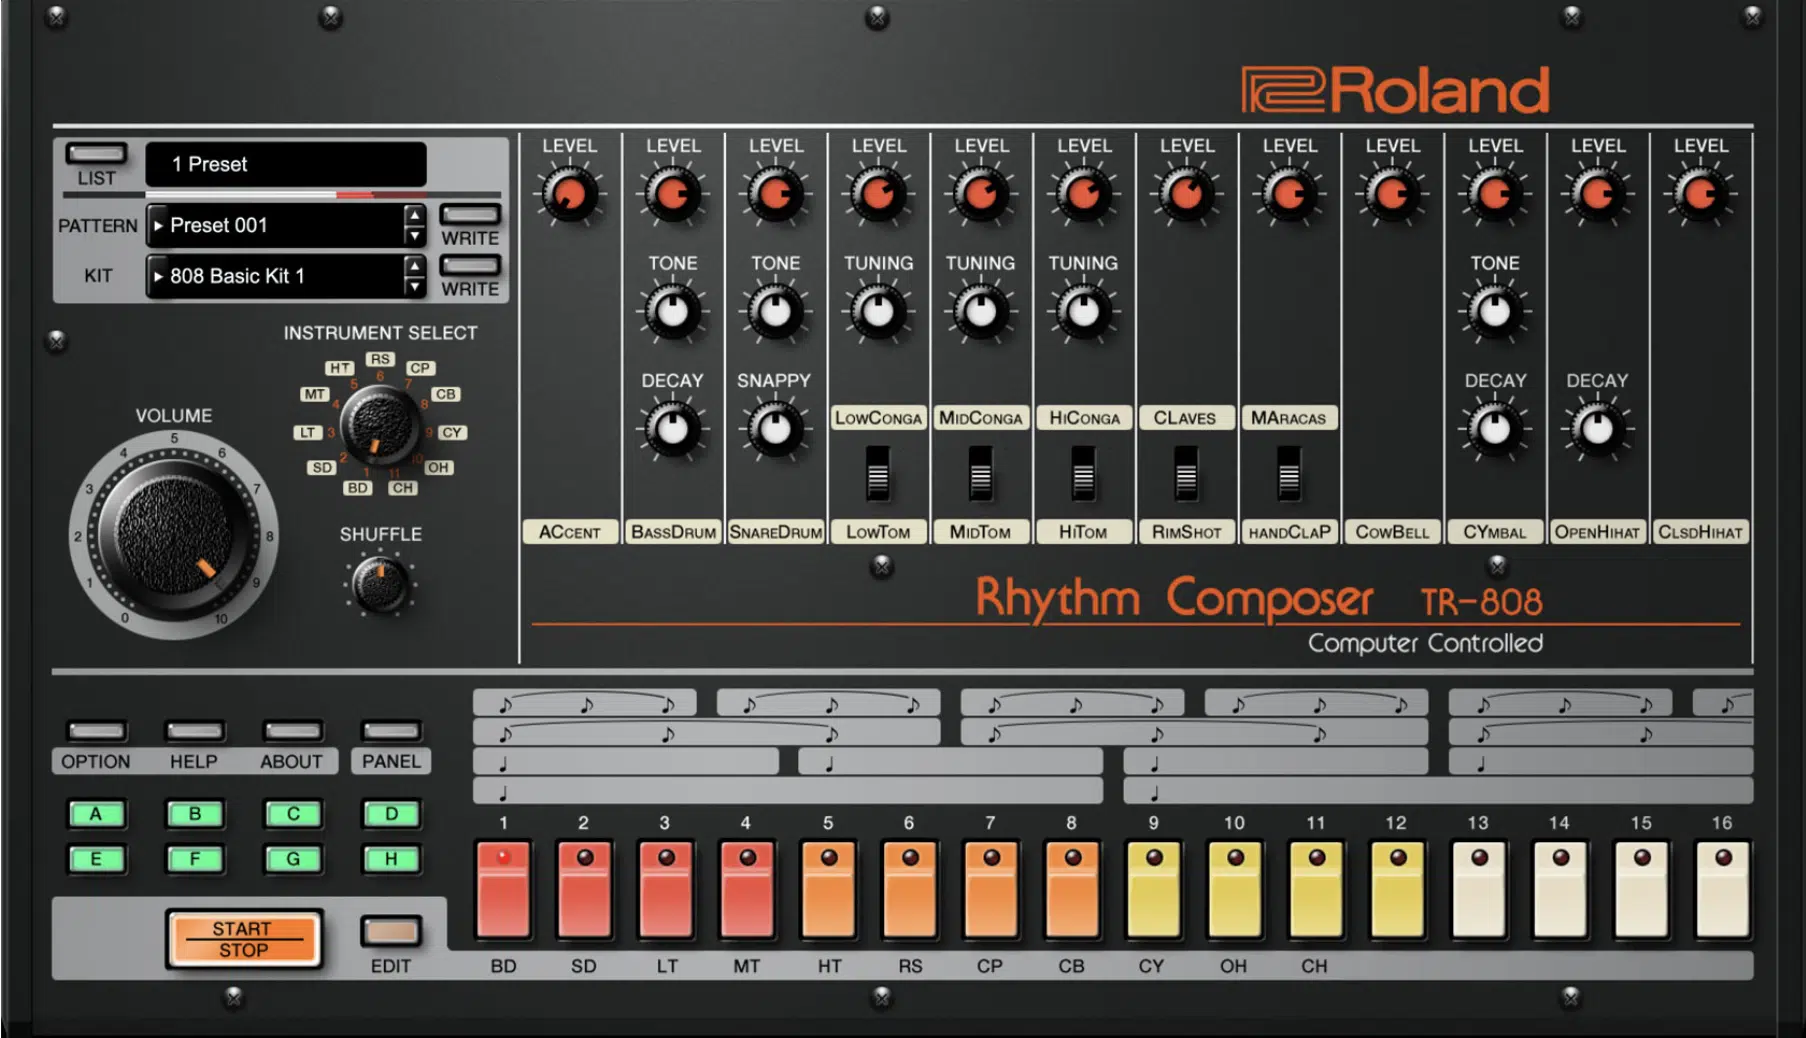
Task: Select pattern variation G
Action: pyautogui.click(x=293, y=859)
